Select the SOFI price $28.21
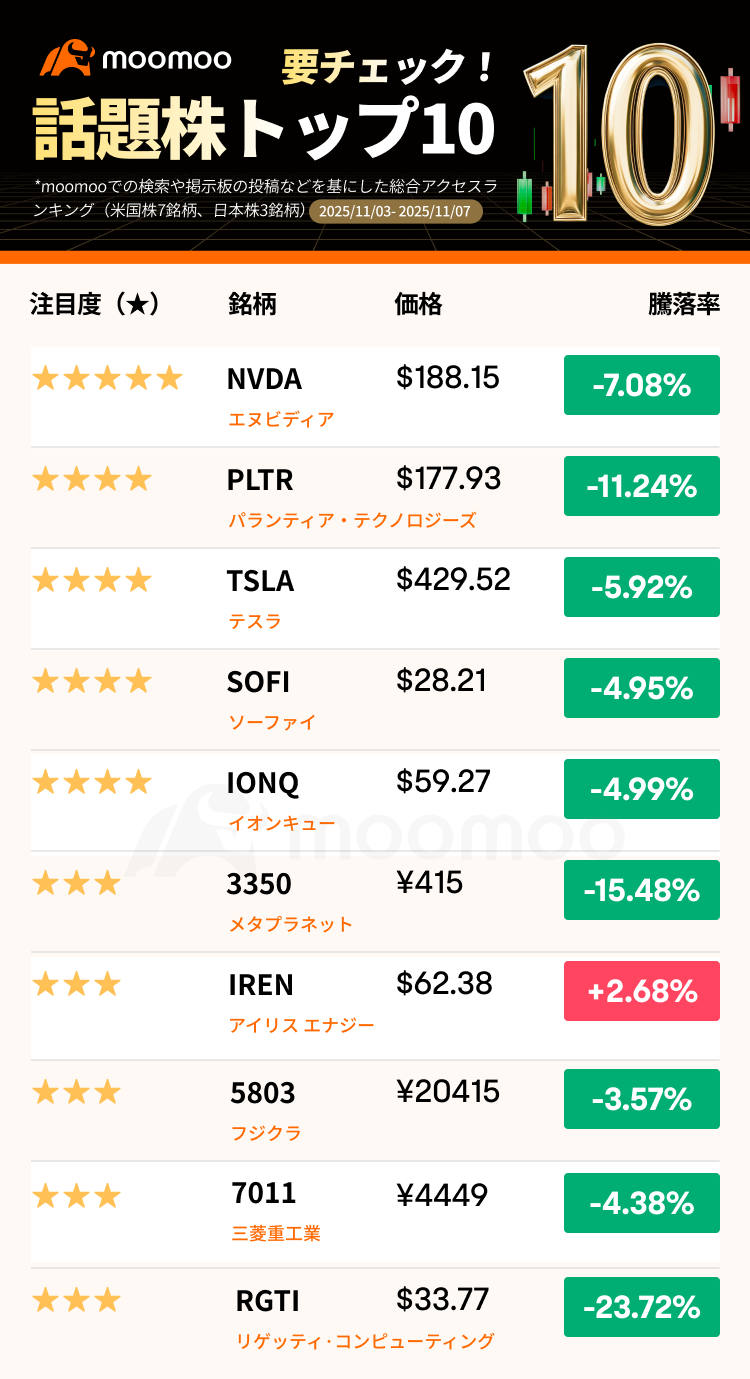This screenshot has height=1379, width=750. (x=441, y=680)
